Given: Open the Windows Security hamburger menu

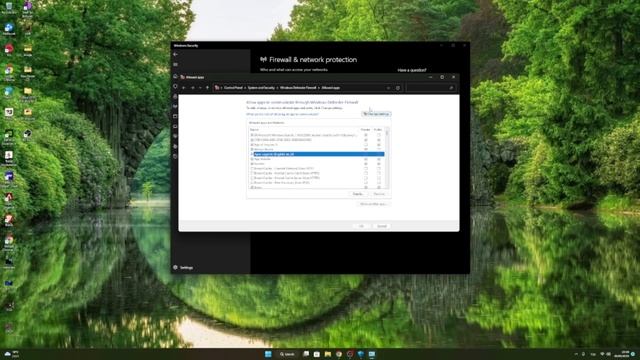Looking at the screenshot, I should (x=176, y=64).
